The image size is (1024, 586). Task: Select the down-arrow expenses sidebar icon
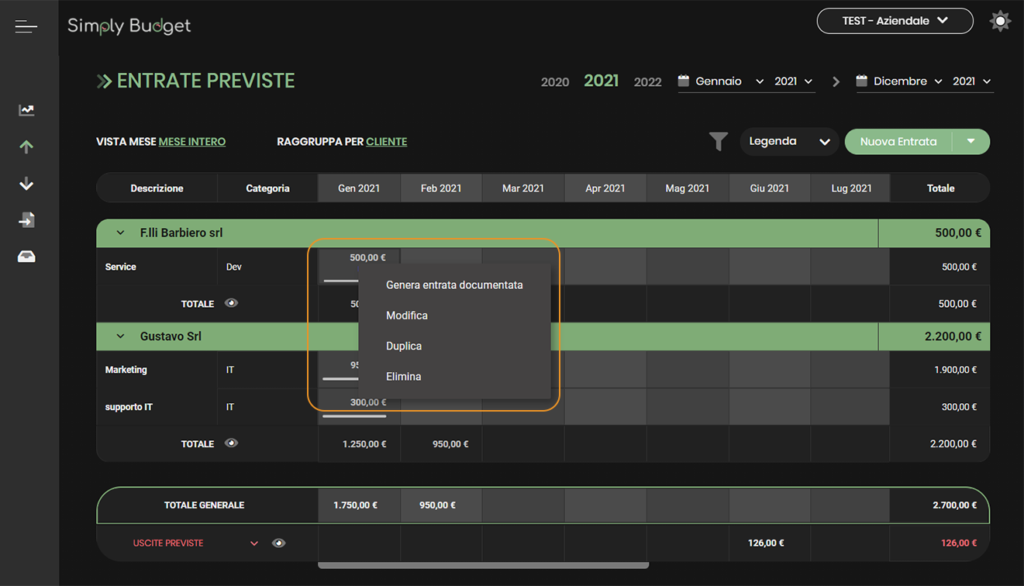27,184
